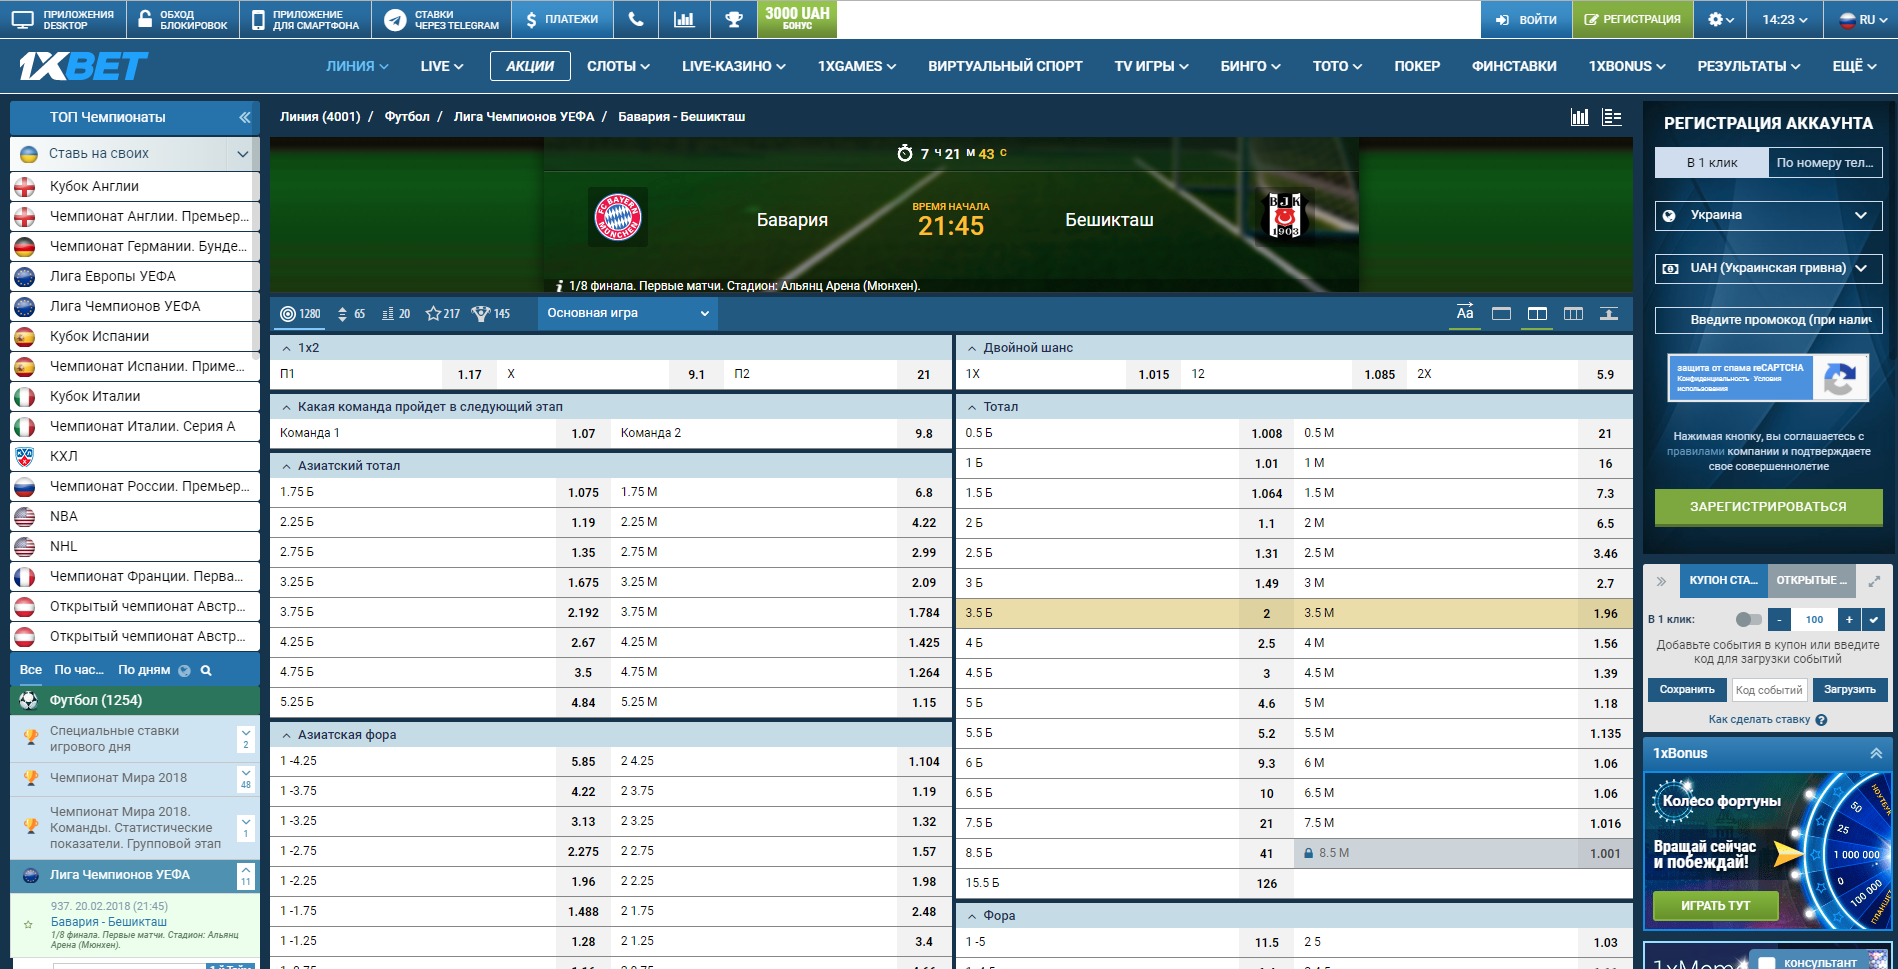Open match statistics chart icon above scoreboard

(1580, 117)
